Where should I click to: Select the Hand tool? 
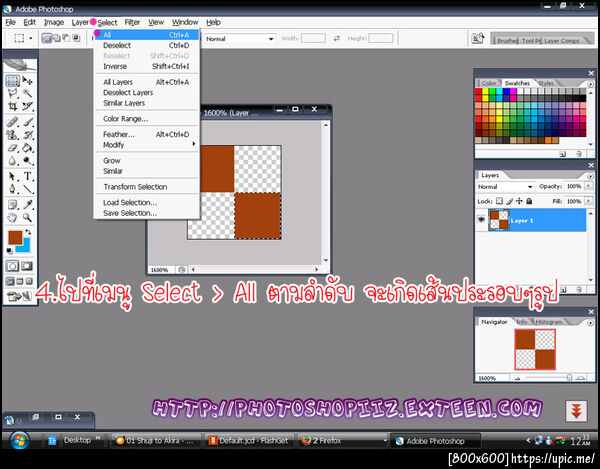click(x=13, y=218)
